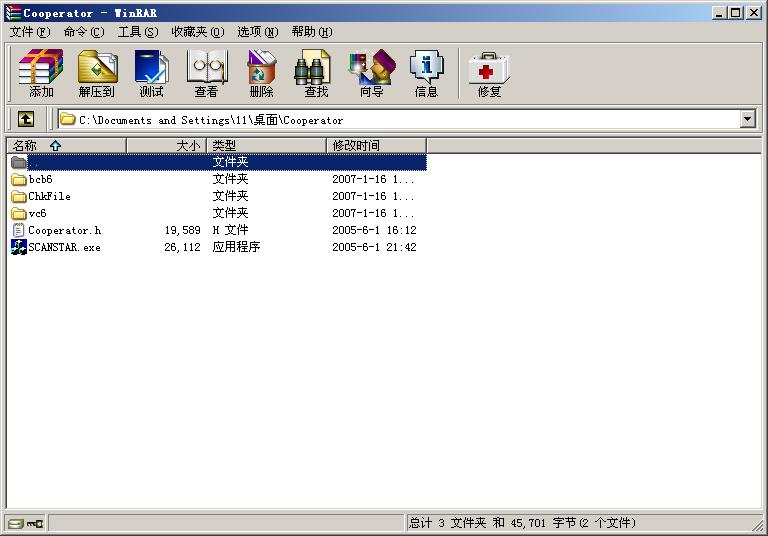Sort by the 大小 column header
Image resolution: width=768 pixels, height=536 pixels.
pyautogui.click(x=167, y=146)
